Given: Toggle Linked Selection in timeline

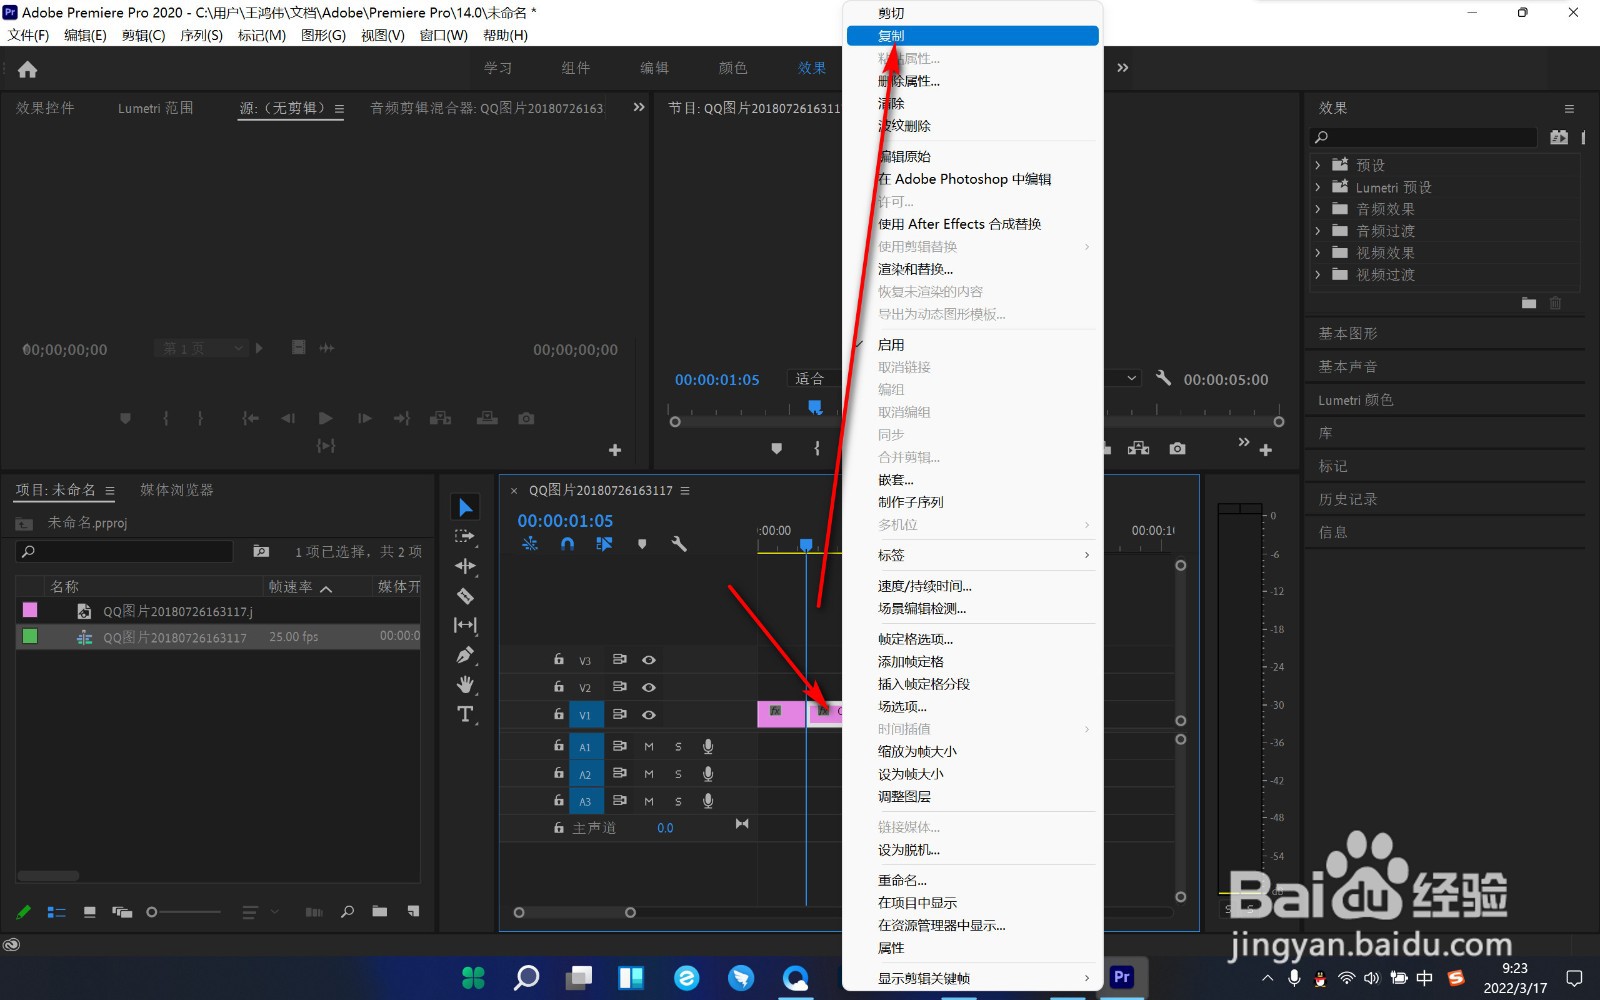Looking at the screenshot, I should 604,544.
